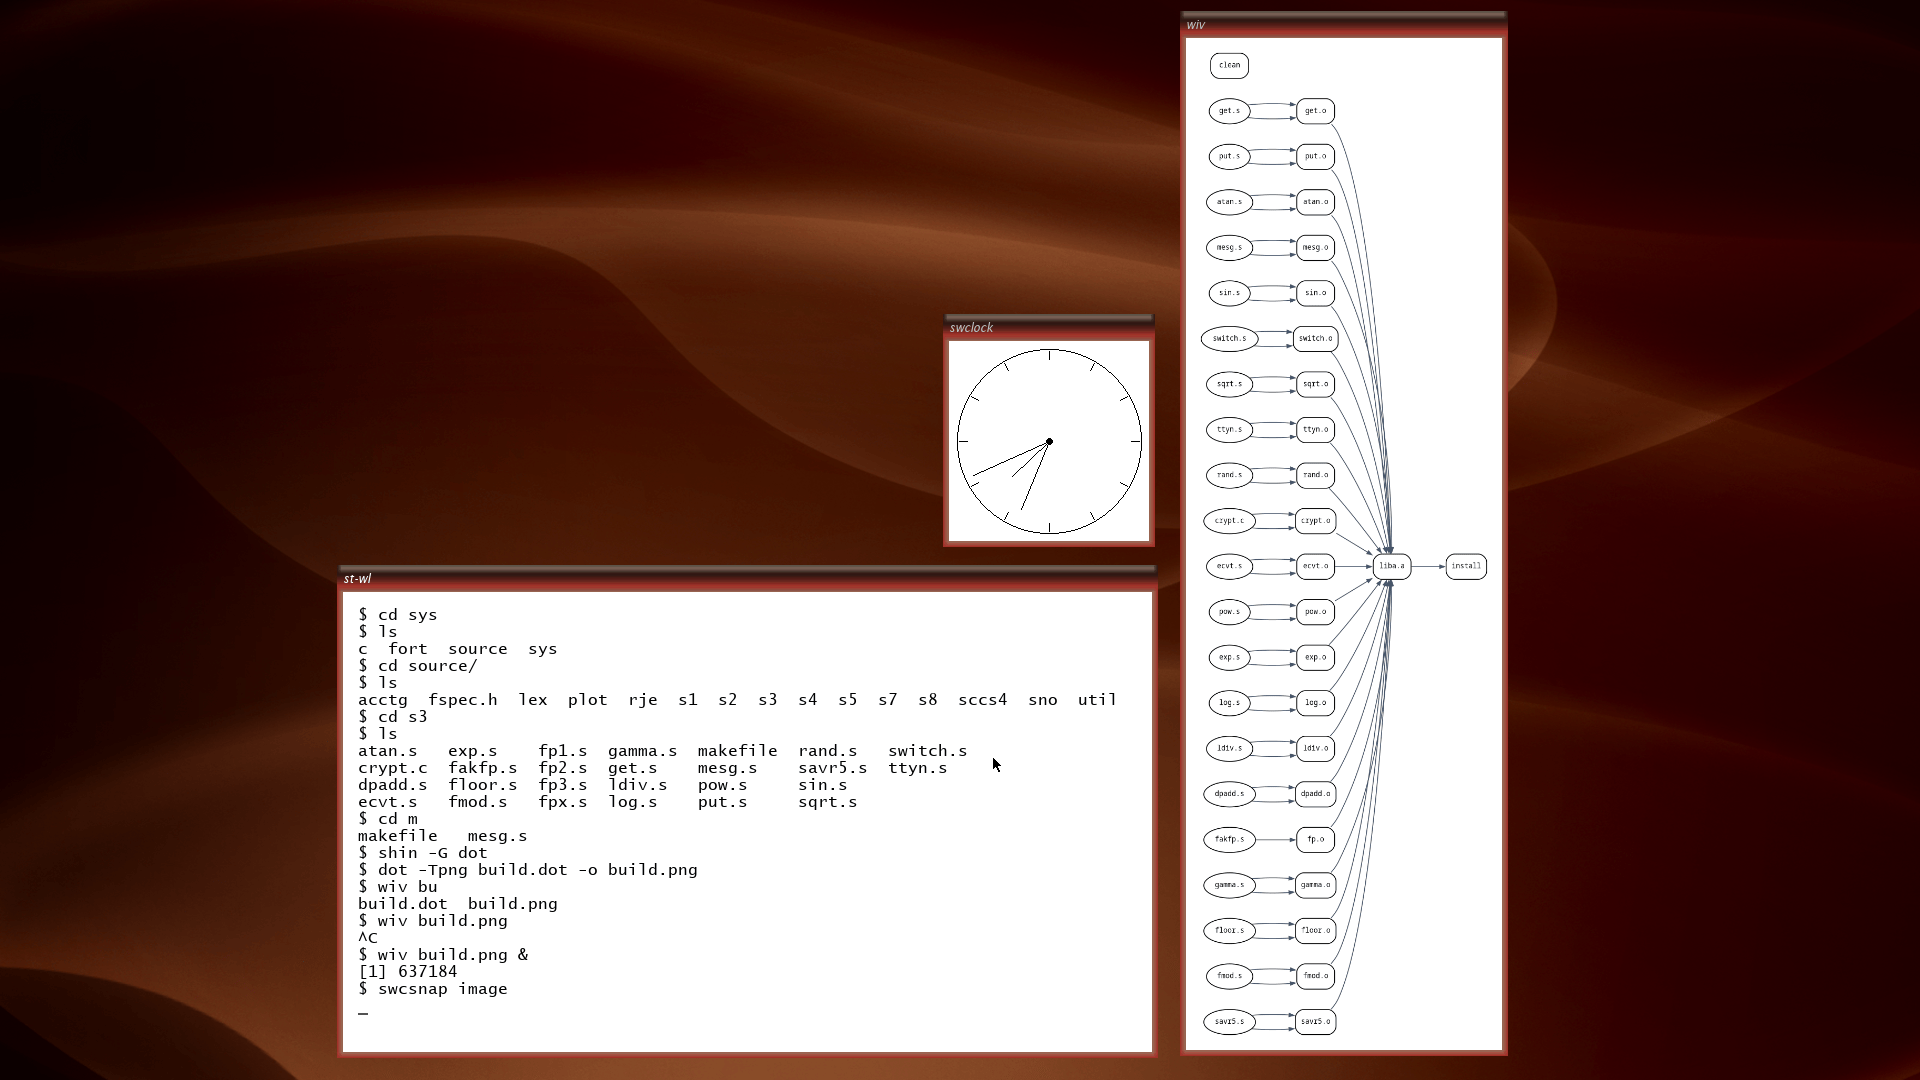Click the '$ cd source/' command in the terminal

tap(418, 666)
